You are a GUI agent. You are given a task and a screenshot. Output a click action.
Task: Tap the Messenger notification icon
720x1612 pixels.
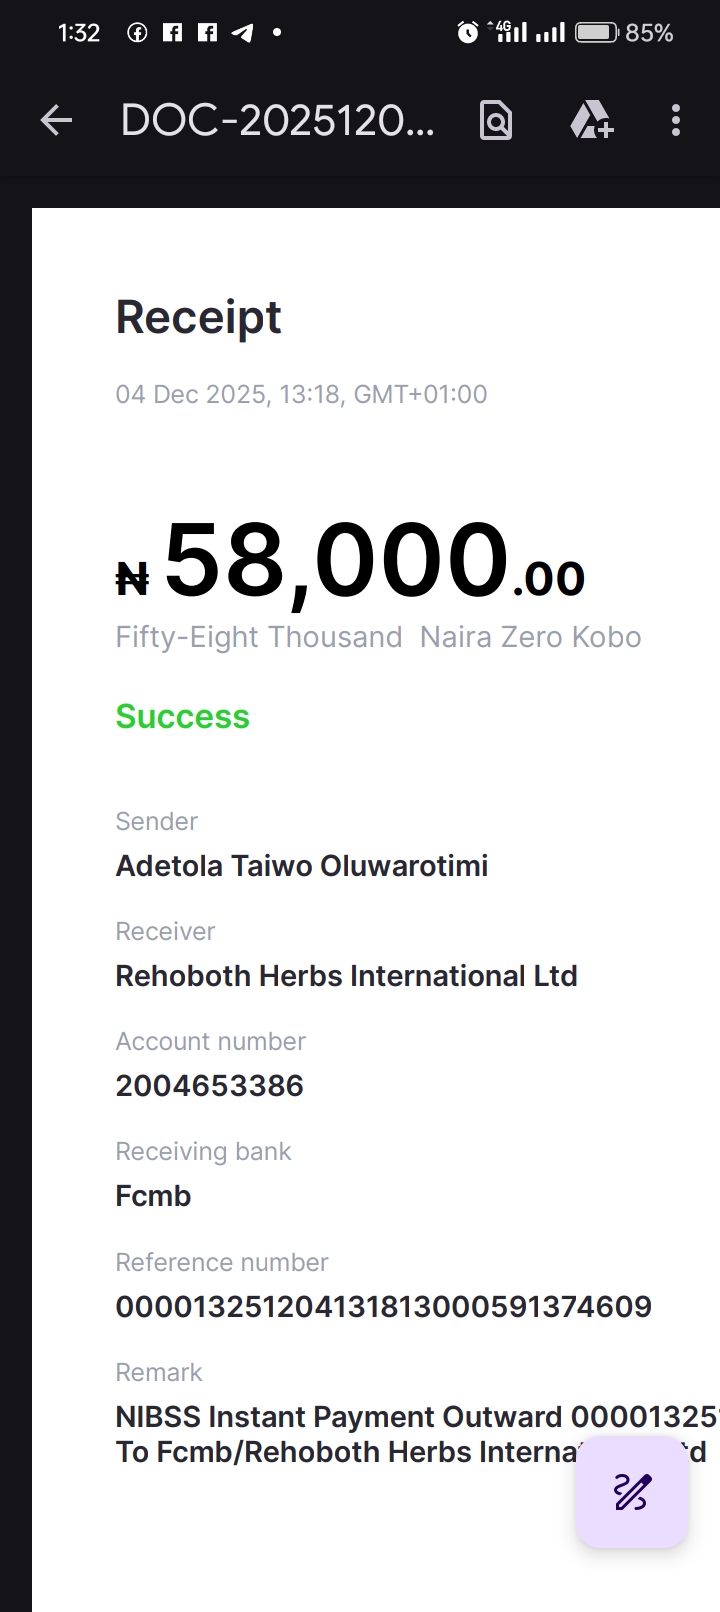tap(137, 33)
